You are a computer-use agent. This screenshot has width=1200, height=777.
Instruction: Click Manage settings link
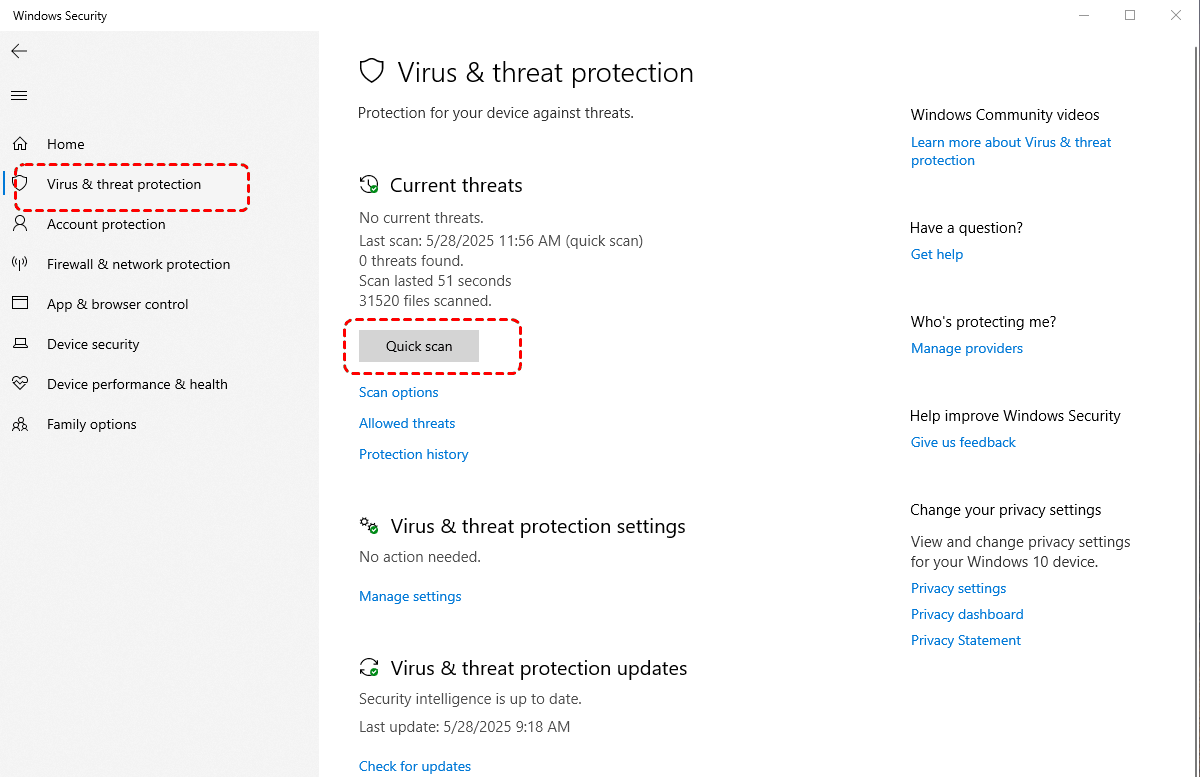tap(410, 596)
